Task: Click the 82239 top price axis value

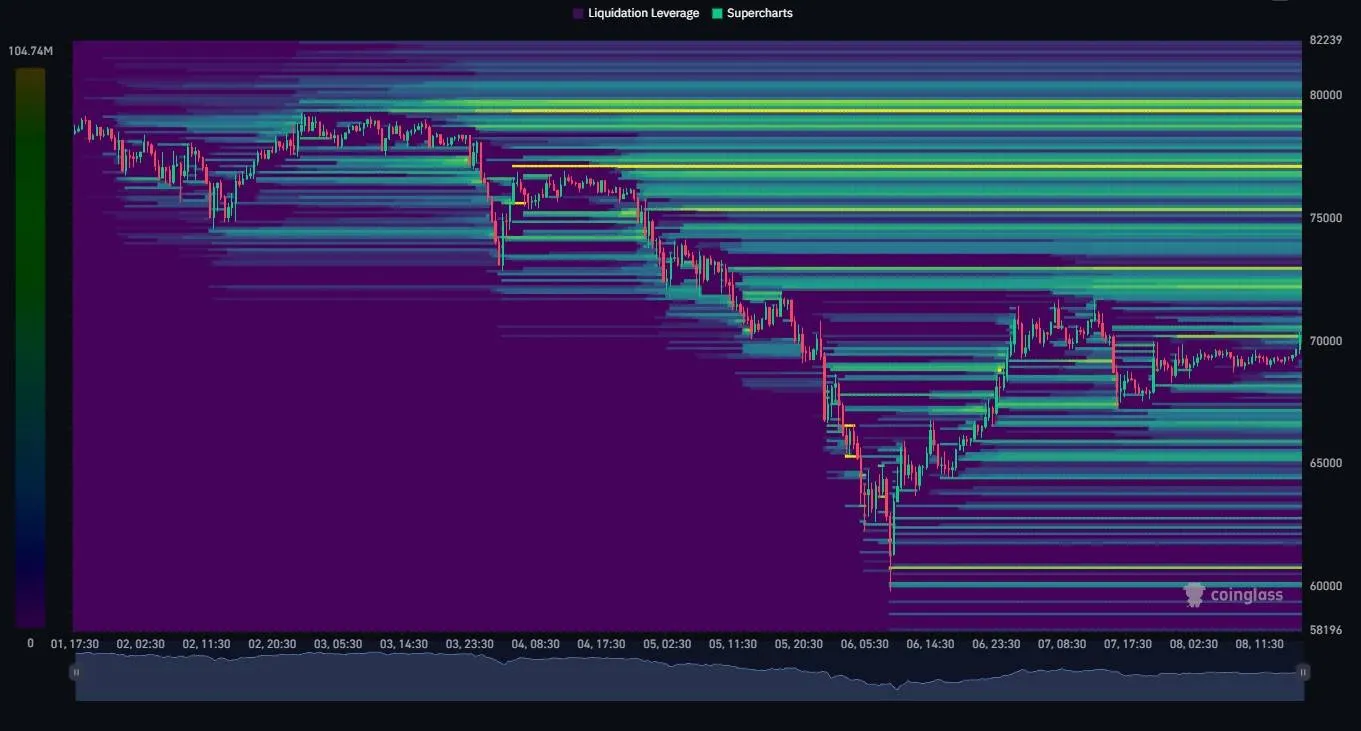Action: tap(1325, 41)
